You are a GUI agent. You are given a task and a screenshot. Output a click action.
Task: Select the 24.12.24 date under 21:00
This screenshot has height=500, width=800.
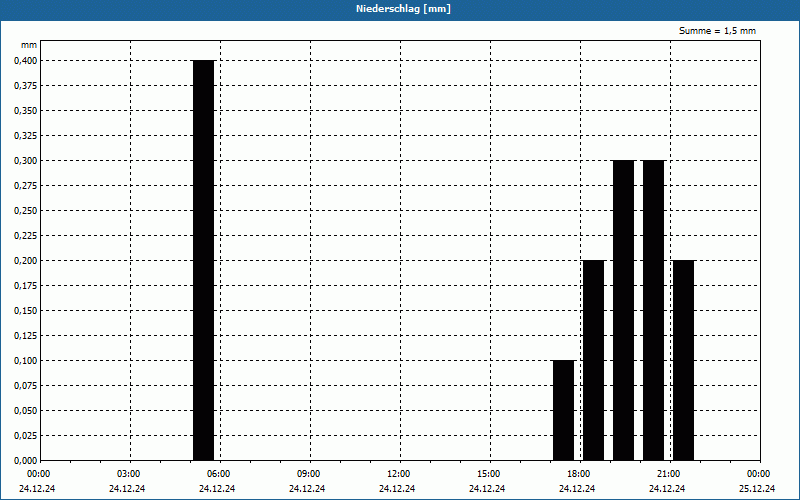click(x=667, y=489)
